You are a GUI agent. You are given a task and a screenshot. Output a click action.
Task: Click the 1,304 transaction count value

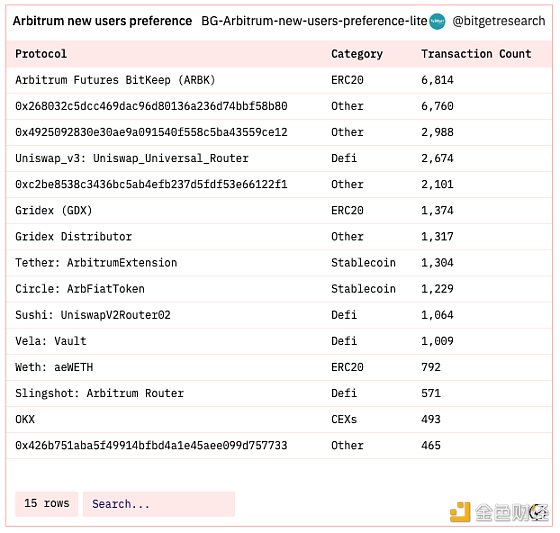pyautogui.click(x=437, y=263)
